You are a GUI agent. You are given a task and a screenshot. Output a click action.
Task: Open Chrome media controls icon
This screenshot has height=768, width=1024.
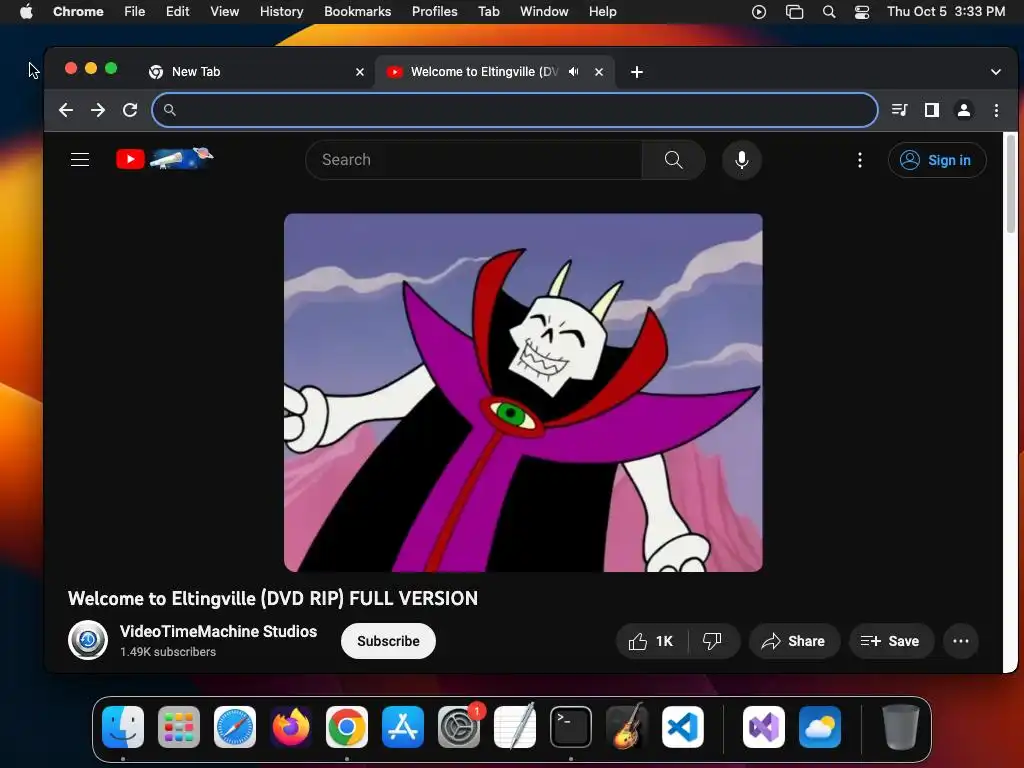coord(899,110)
